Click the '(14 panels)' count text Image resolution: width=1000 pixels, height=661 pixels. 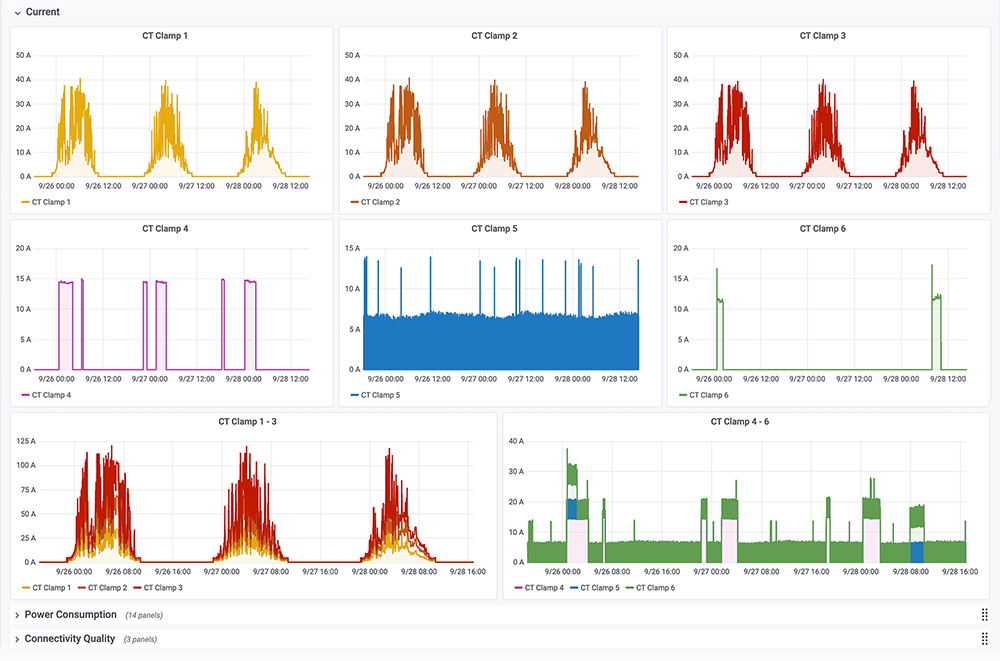[x=144, y=615]
